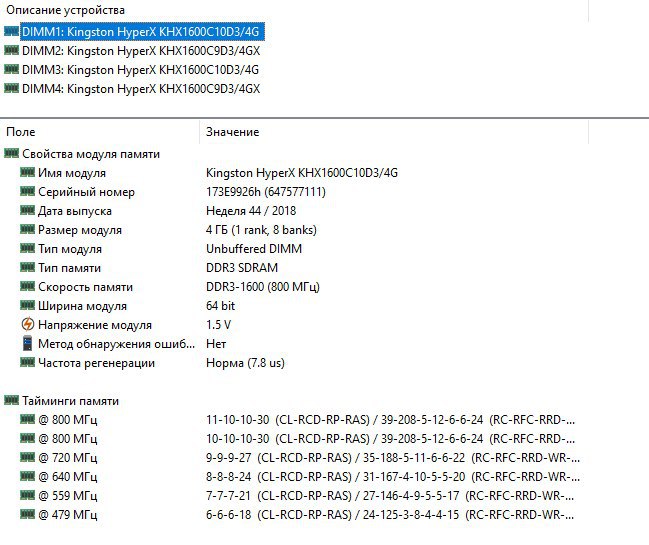
Task: Select the 'Тайминги памяти' group heading
Action: [70, 401]
